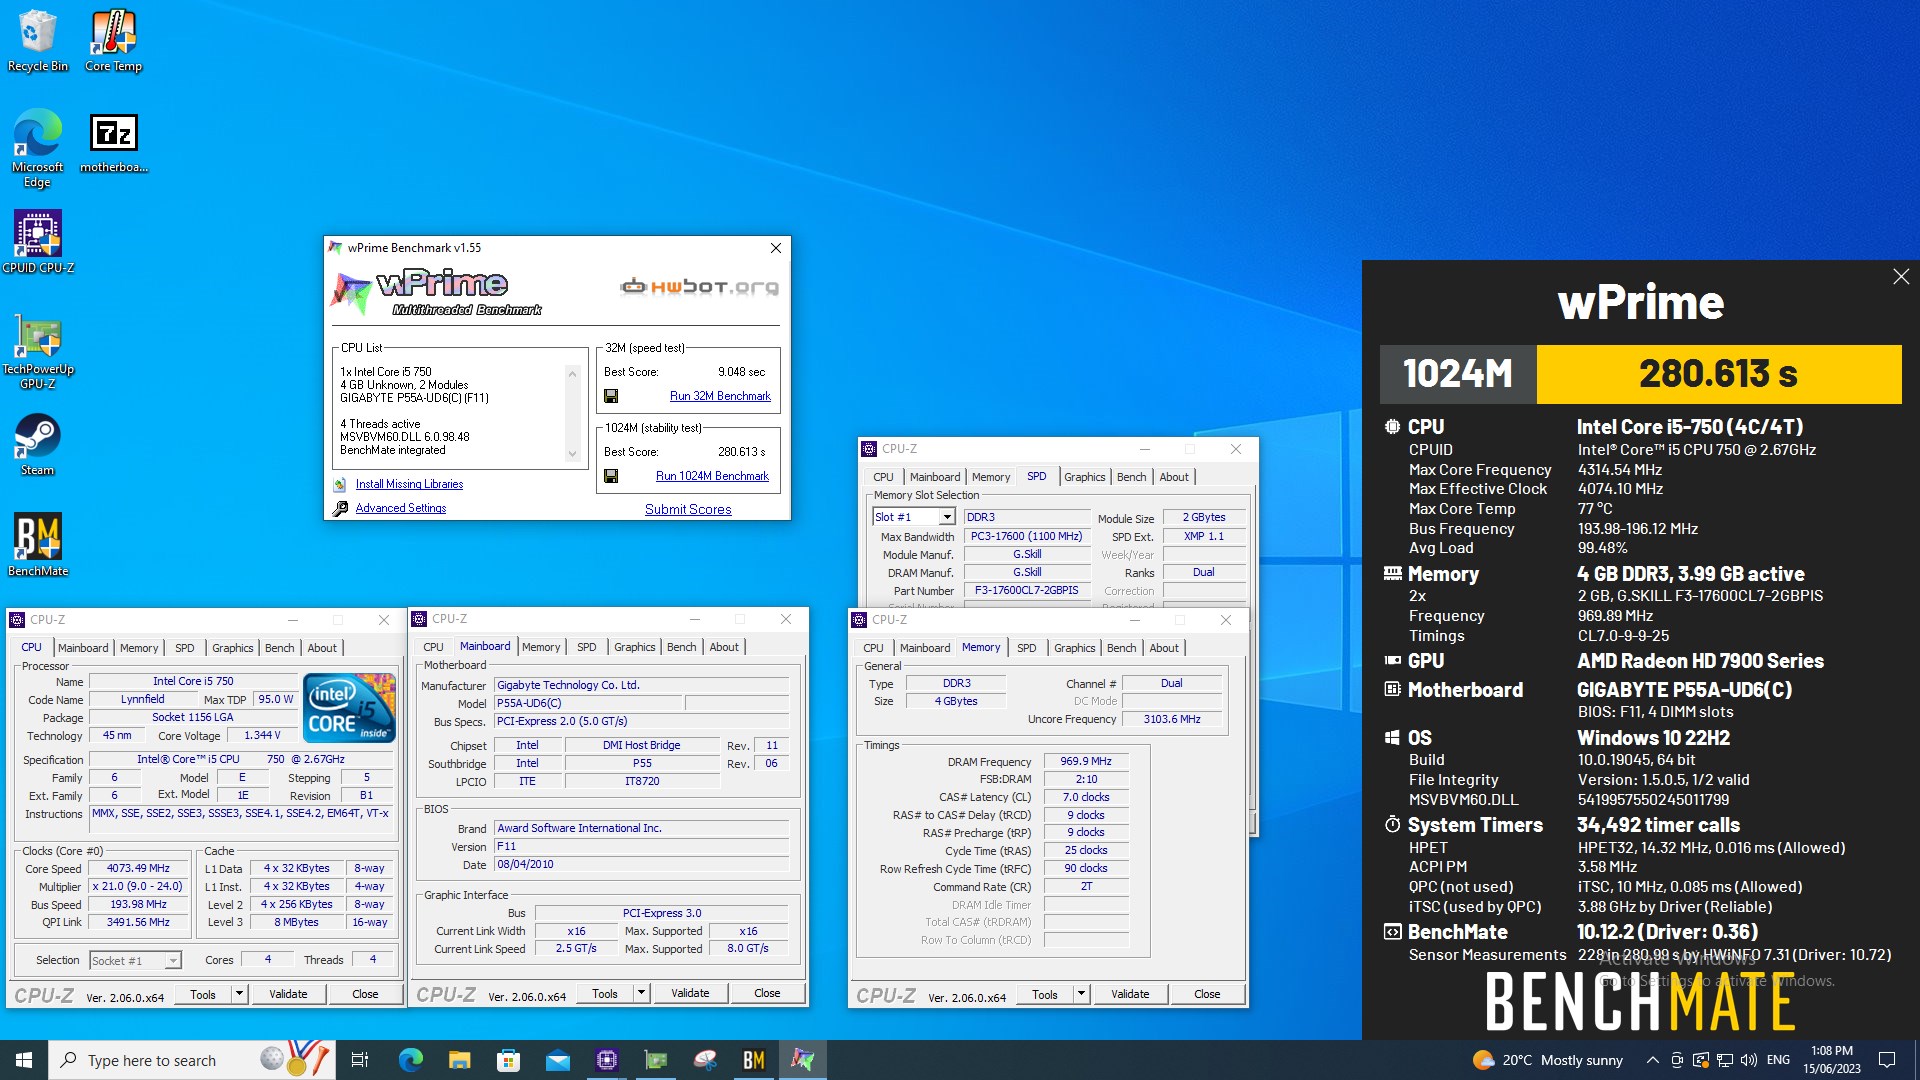
Task: Click Run 1024M Benchmark link
Action: tap(712, 476)
